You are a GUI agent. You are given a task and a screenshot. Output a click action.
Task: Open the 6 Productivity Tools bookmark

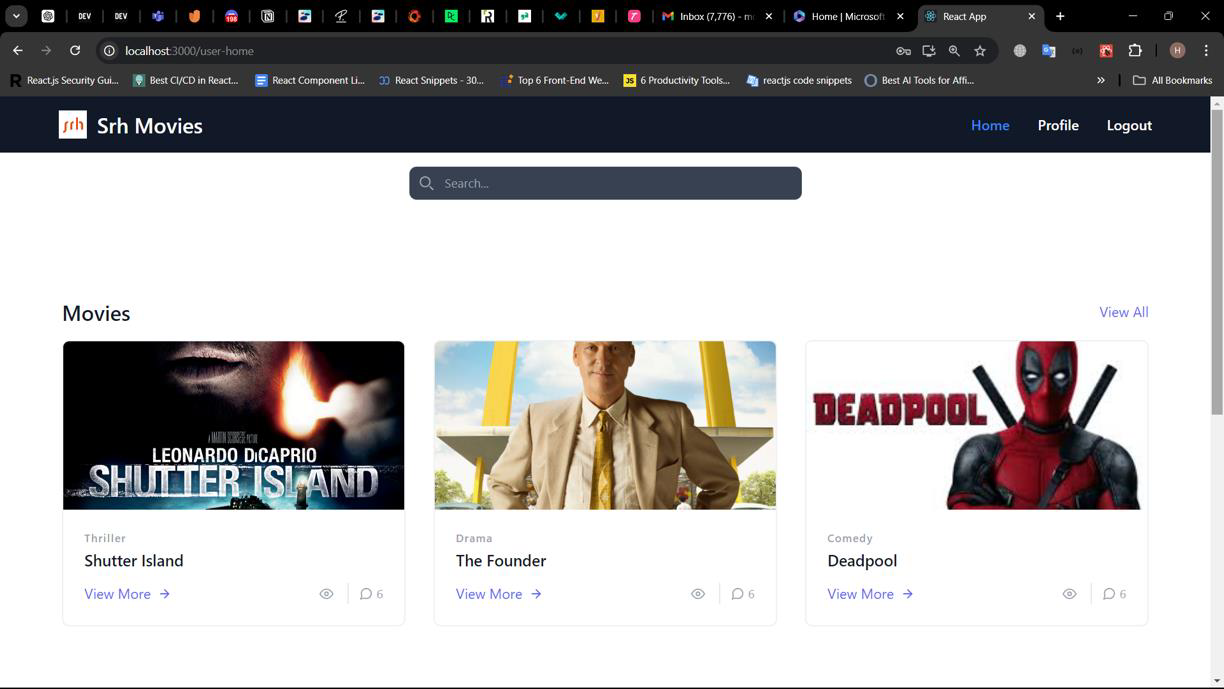(x=677, y=80)
